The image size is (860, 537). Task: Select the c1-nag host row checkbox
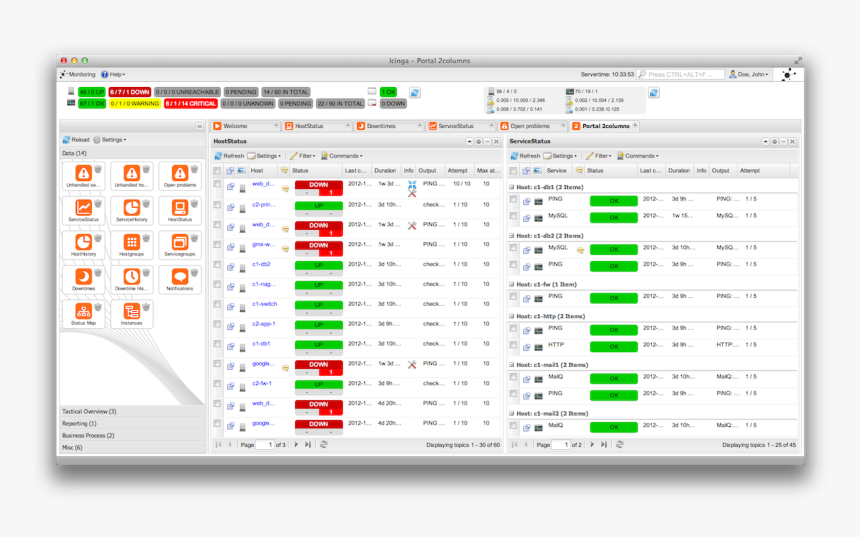(x=218, y=284)
